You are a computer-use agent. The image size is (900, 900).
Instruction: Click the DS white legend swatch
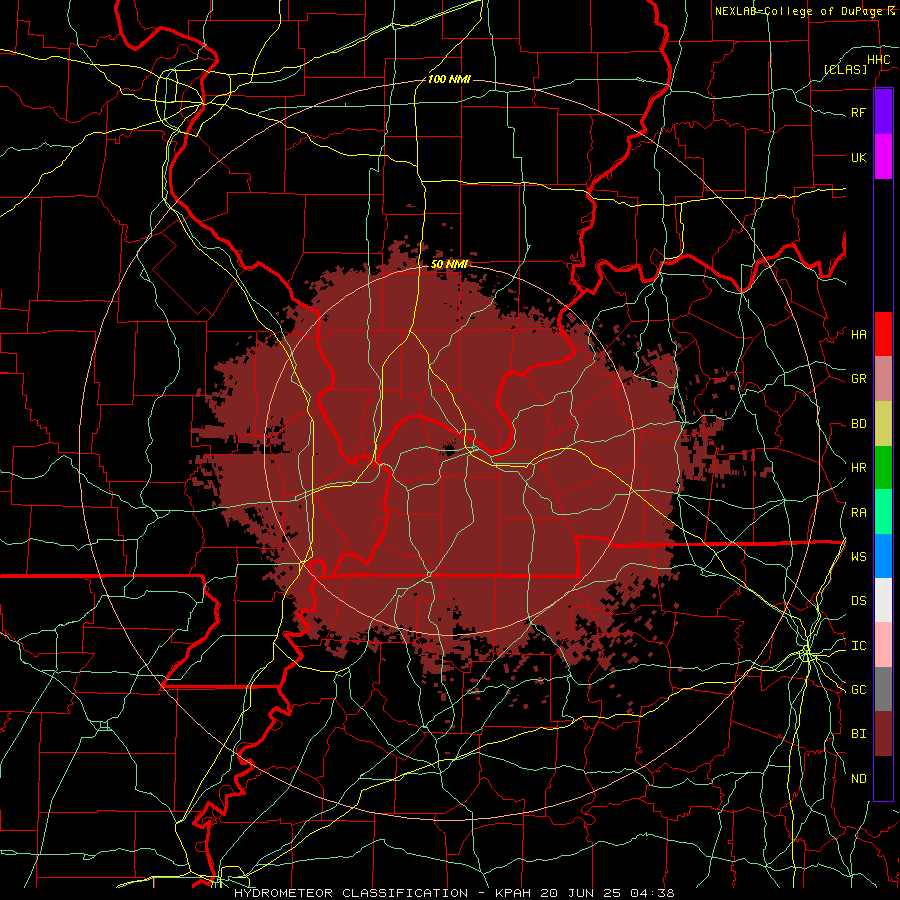[x=883, y=600]
